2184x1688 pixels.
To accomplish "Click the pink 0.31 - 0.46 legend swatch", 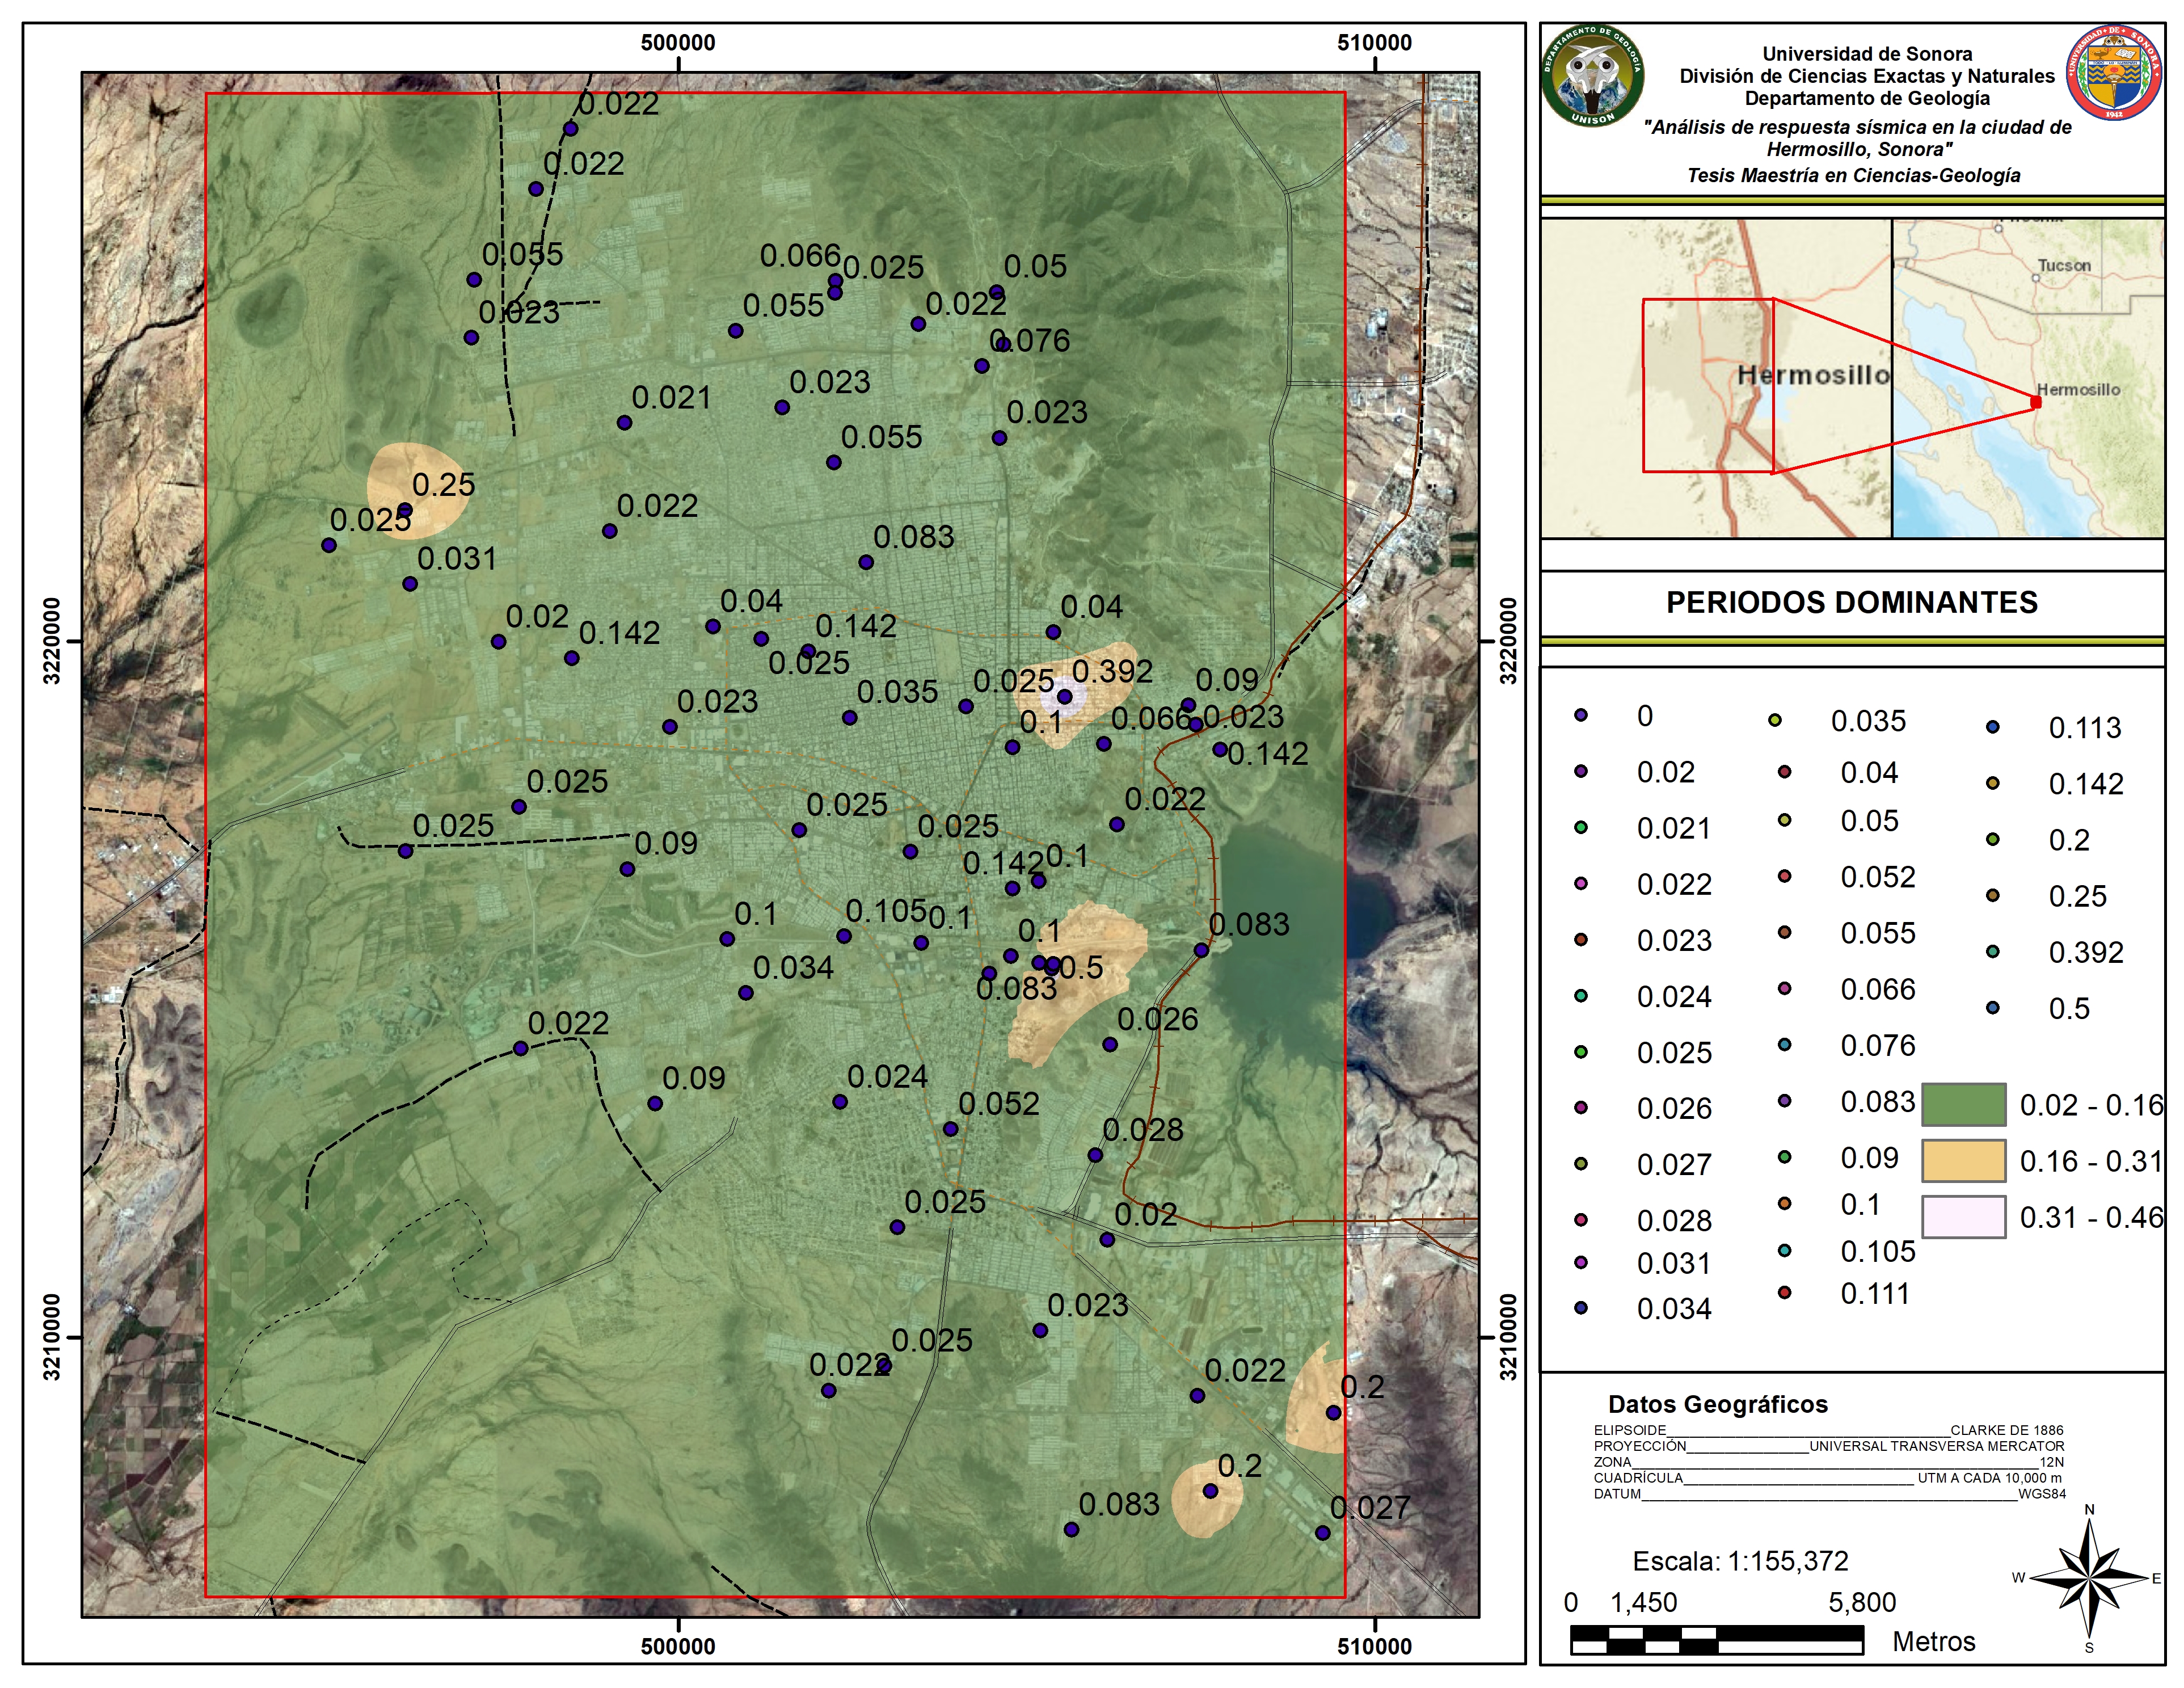I will click(x=1963, y=1217).
